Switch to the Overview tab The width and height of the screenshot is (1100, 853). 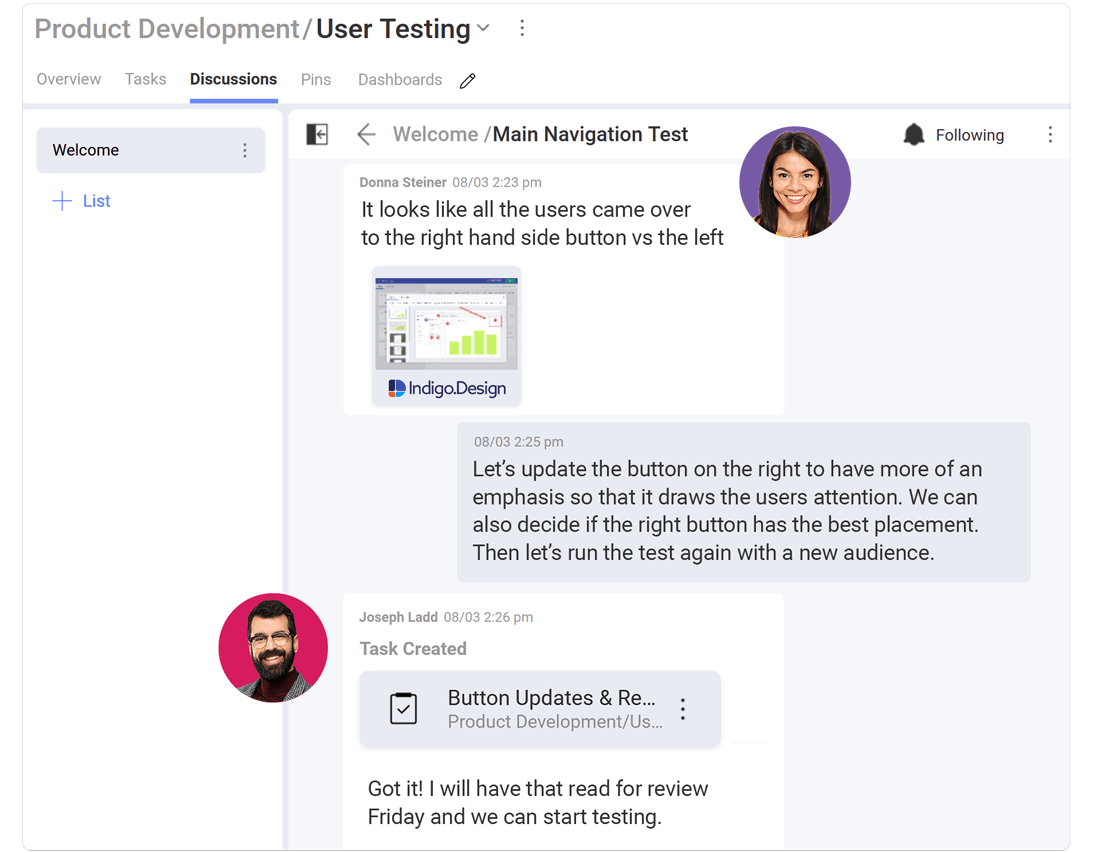[68, 80]
